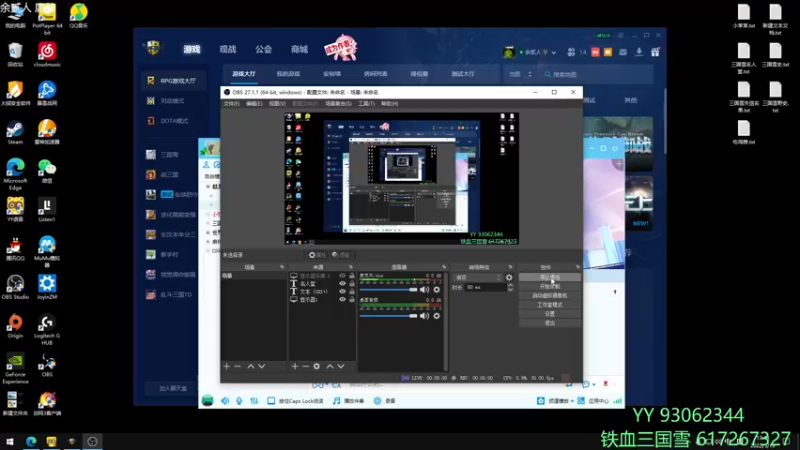Open GeForce Experience desktop icon

coord(15,368)
